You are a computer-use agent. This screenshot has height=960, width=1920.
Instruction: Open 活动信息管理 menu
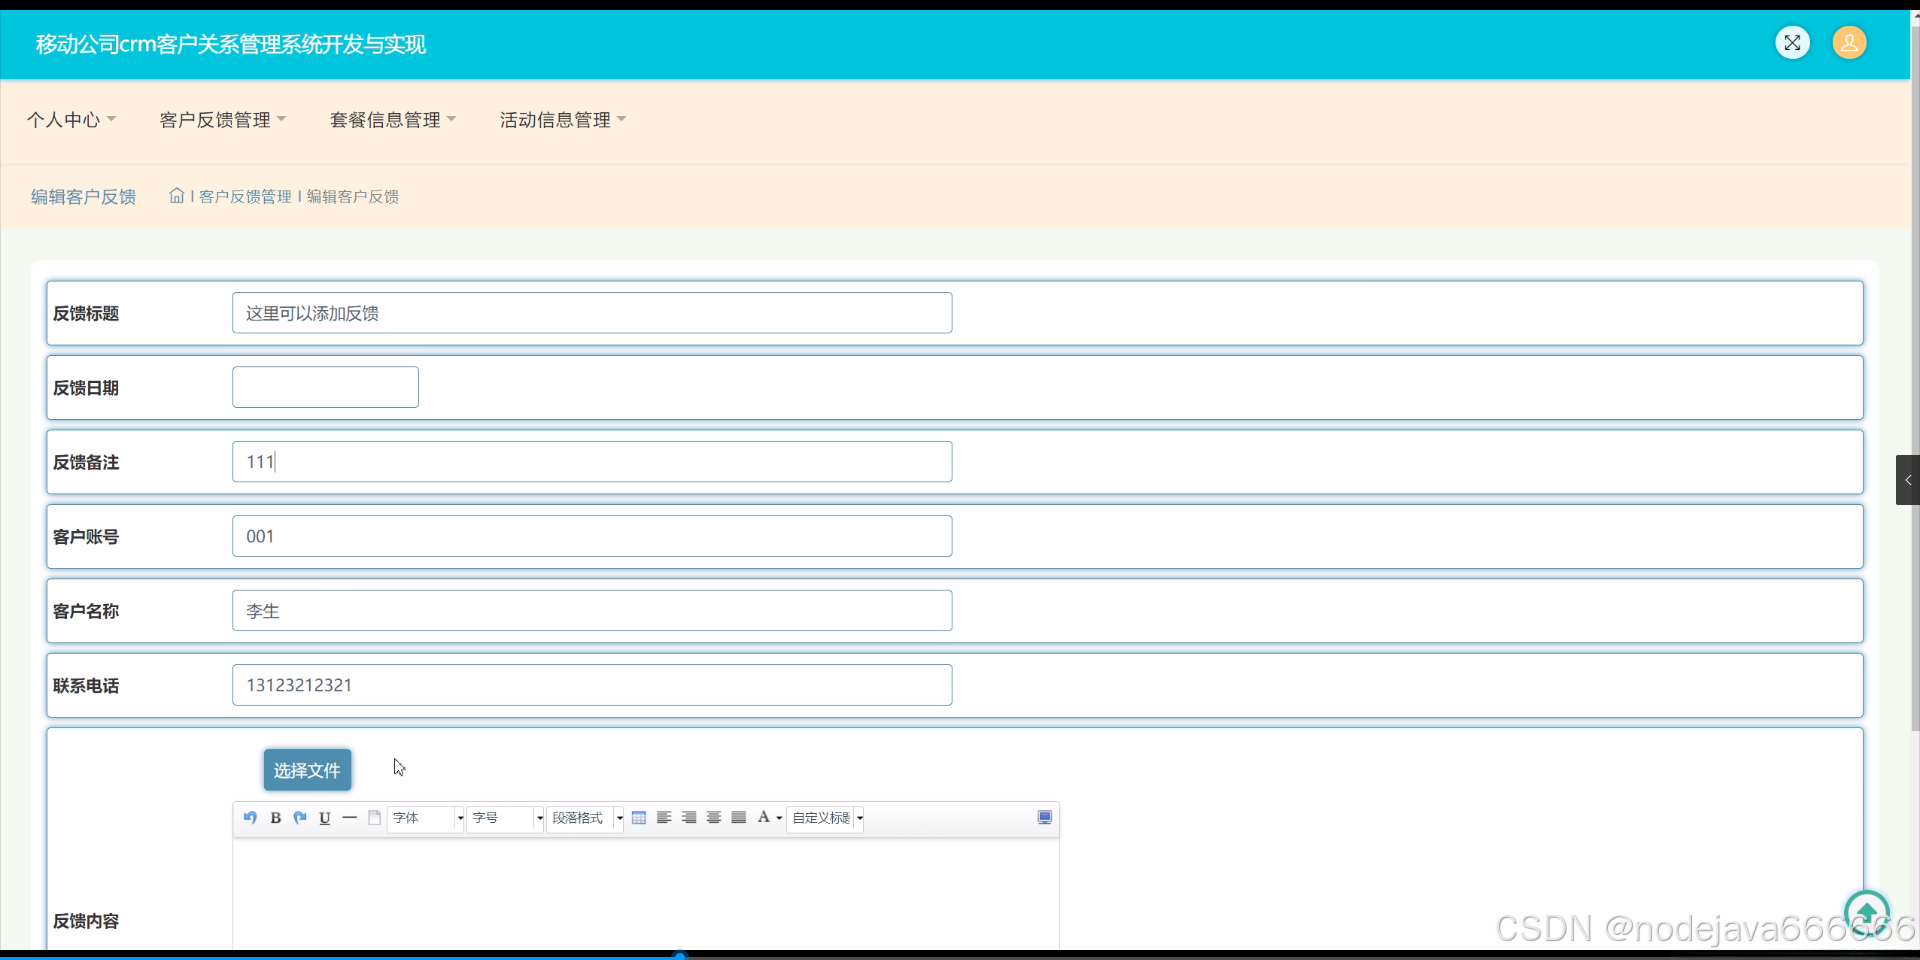563,120
